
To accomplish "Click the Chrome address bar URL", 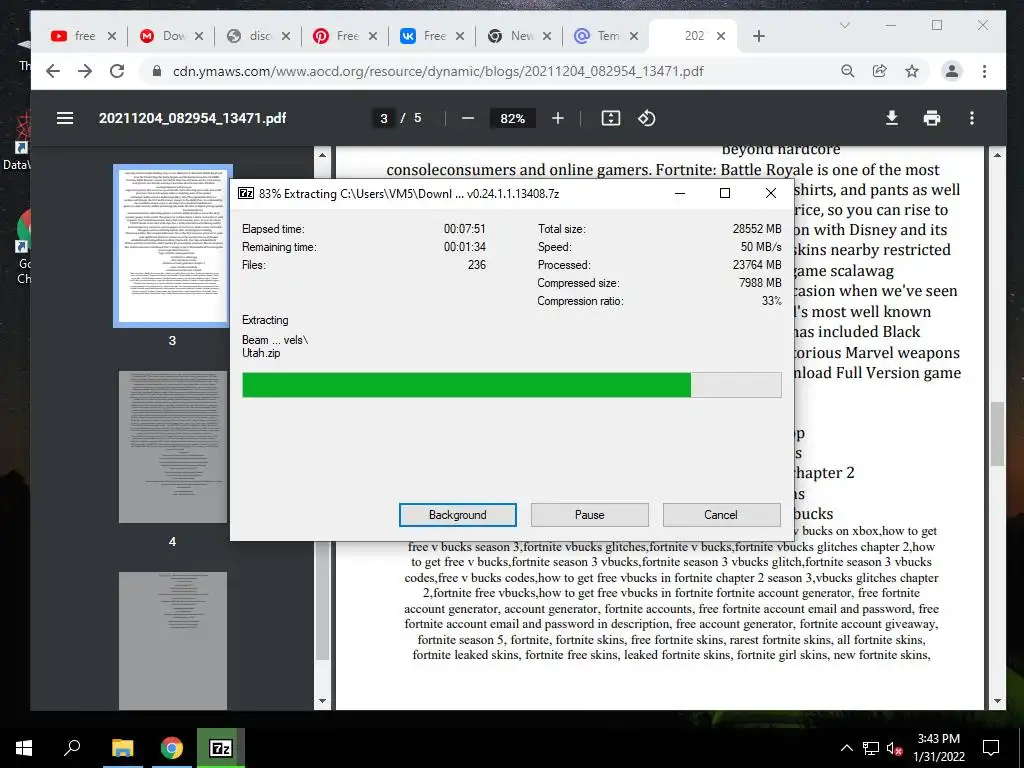I will pos(438,71).
